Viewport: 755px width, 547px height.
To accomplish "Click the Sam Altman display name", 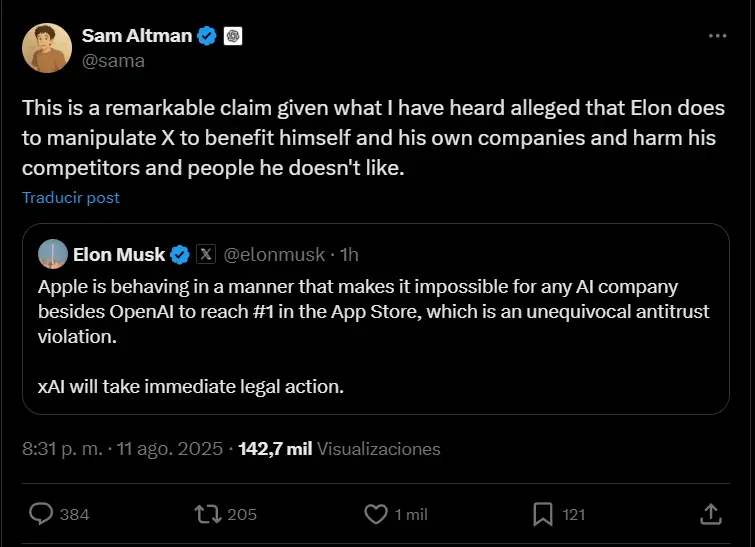I will click(138, 36).
